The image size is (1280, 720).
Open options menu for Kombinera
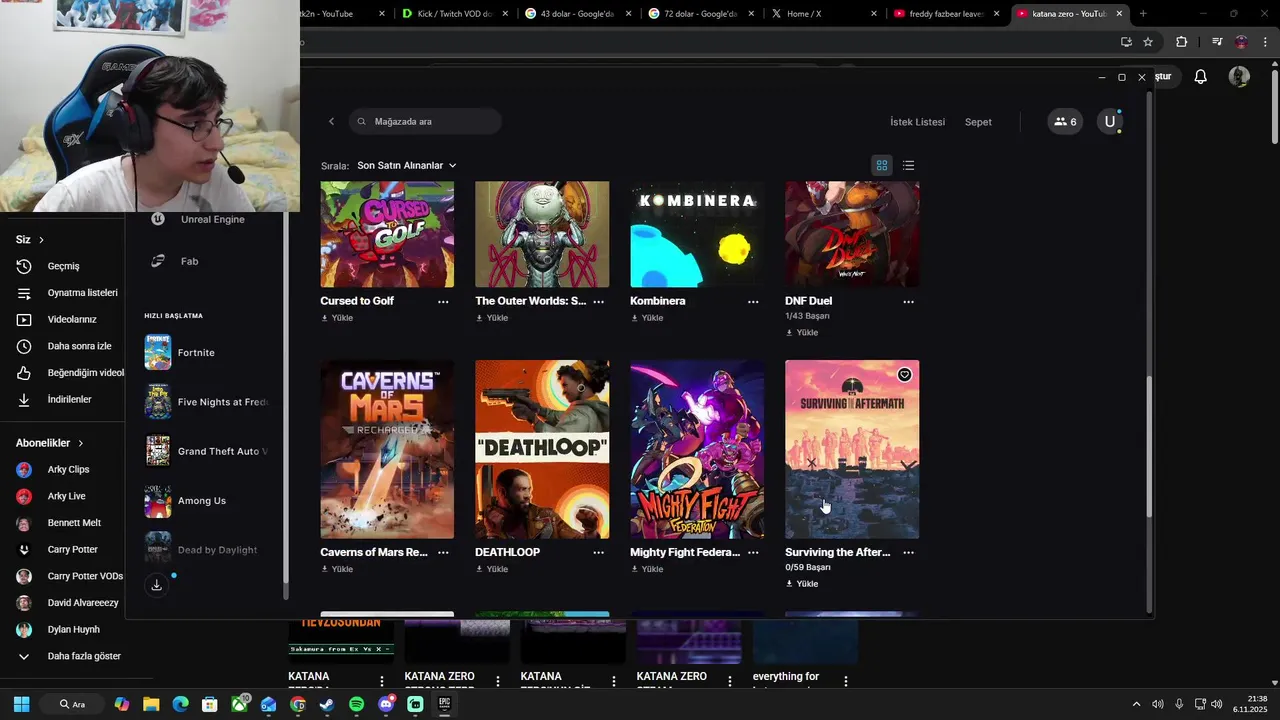[753, 301]
